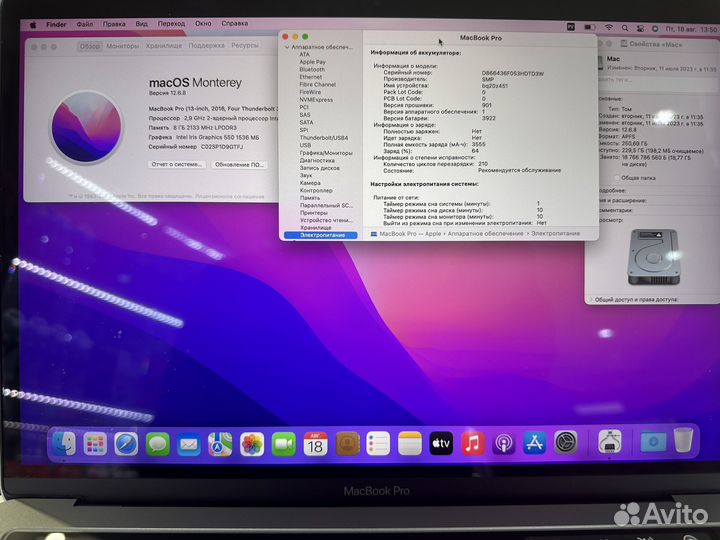720x540 pixels.
Task: Toggle the Общая папка checkbox
Action: [x=617, y=178]
